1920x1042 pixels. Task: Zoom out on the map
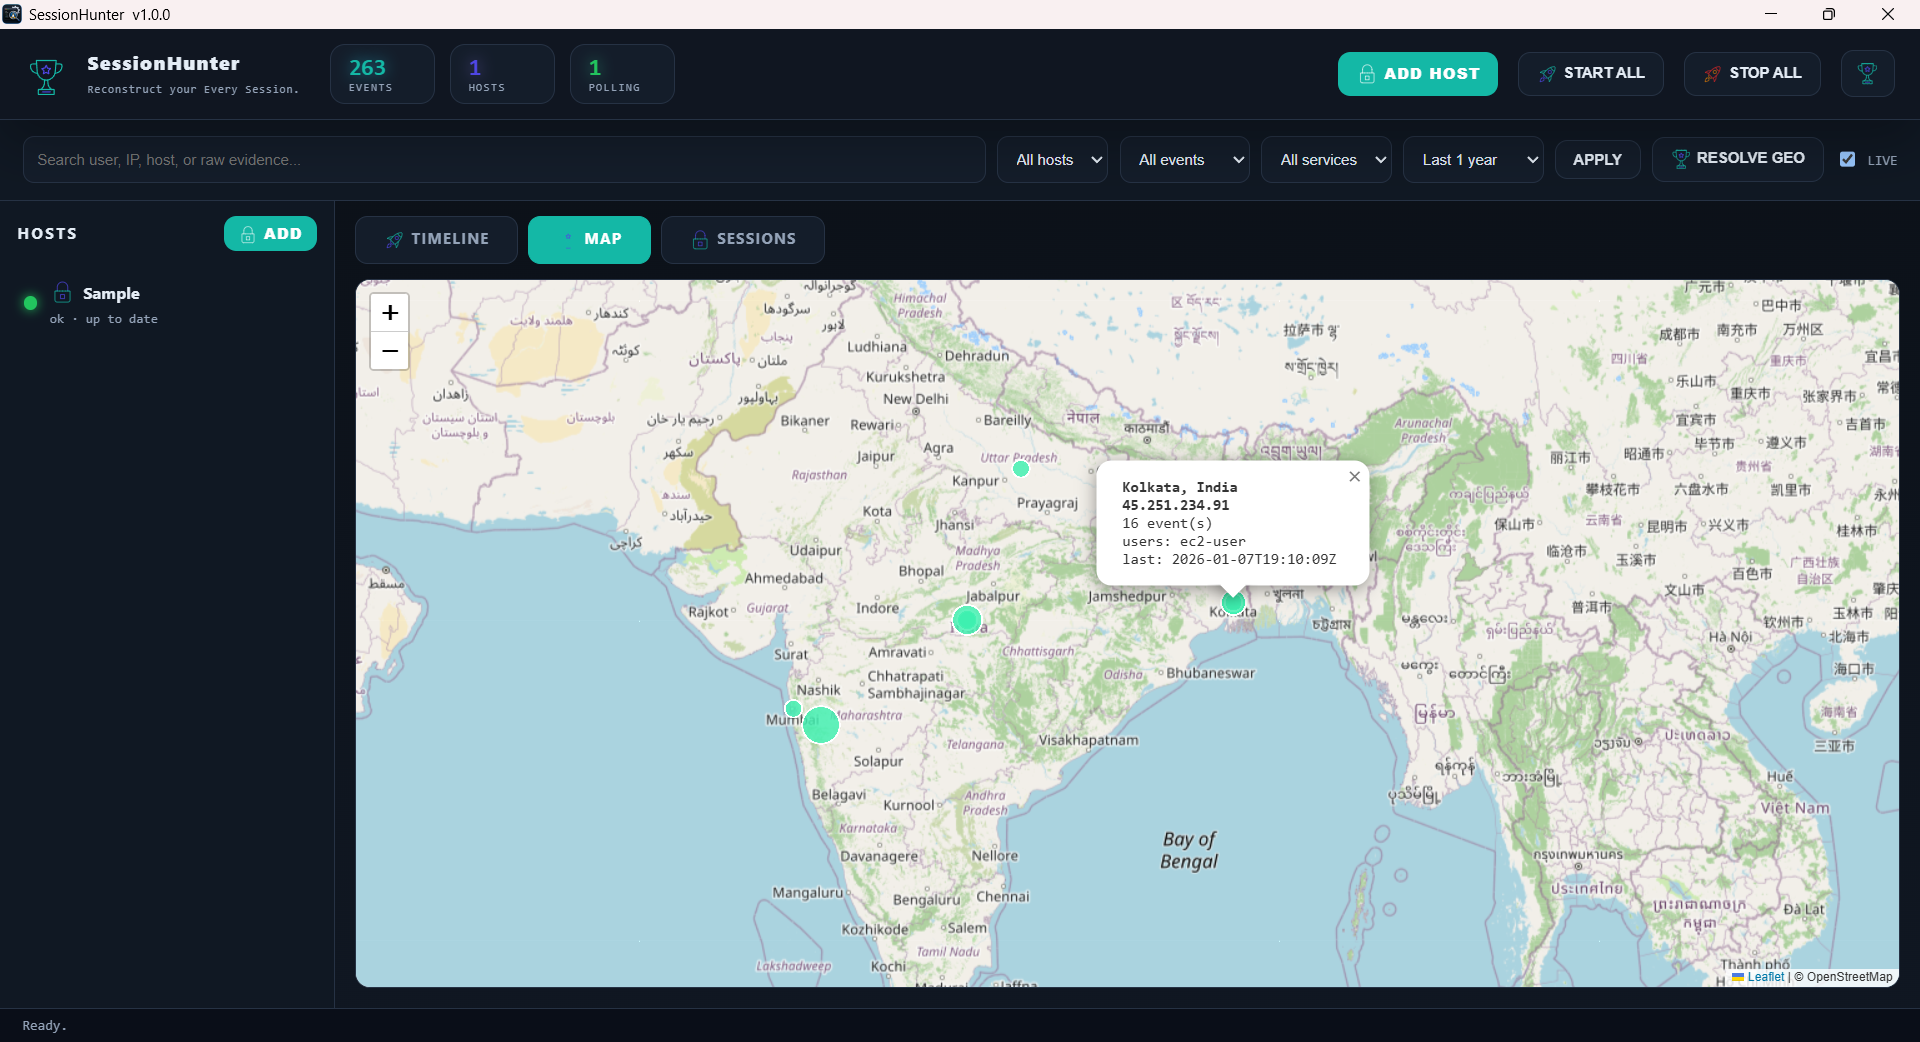point(390,351)
